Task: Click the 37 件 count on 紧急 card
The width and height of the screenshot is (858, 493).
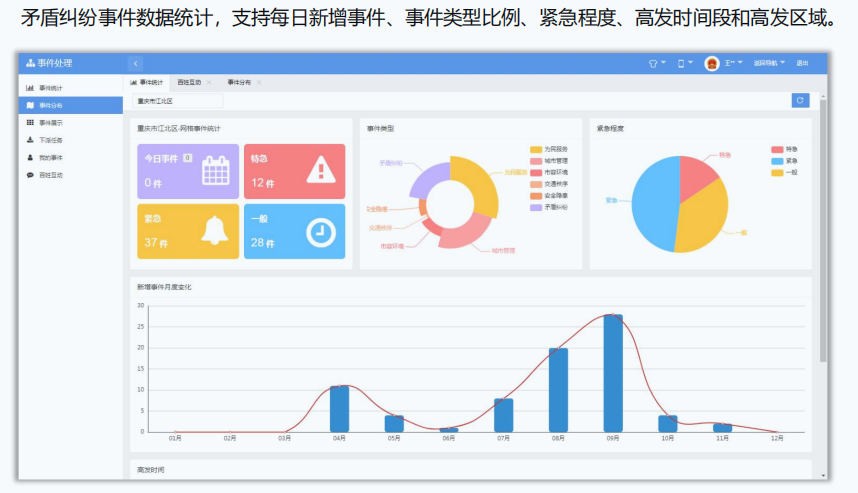Action: click(156, 242)
